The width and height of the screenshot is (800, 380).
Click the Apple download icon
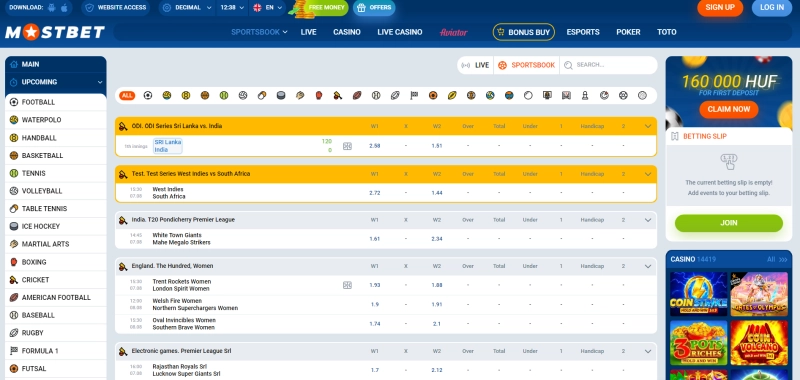click(64, 8)
